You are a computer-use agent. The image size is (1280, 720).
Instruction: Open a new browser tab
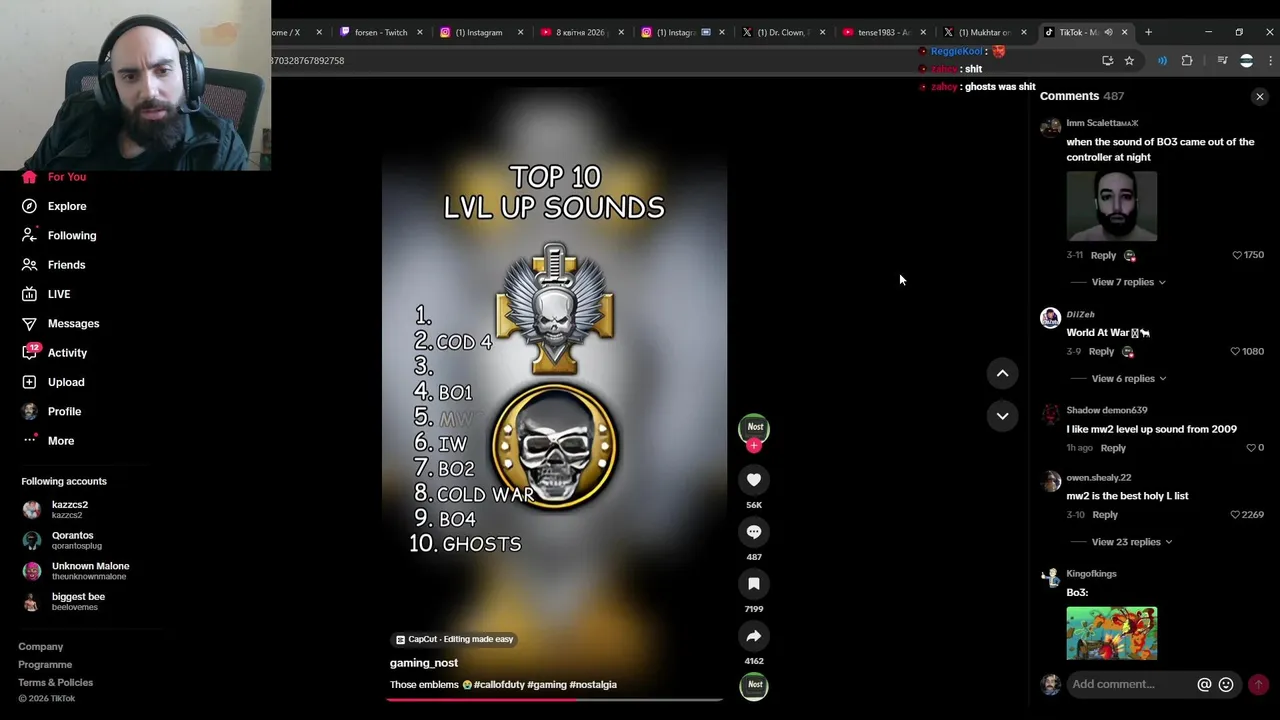click(1148, 32)
